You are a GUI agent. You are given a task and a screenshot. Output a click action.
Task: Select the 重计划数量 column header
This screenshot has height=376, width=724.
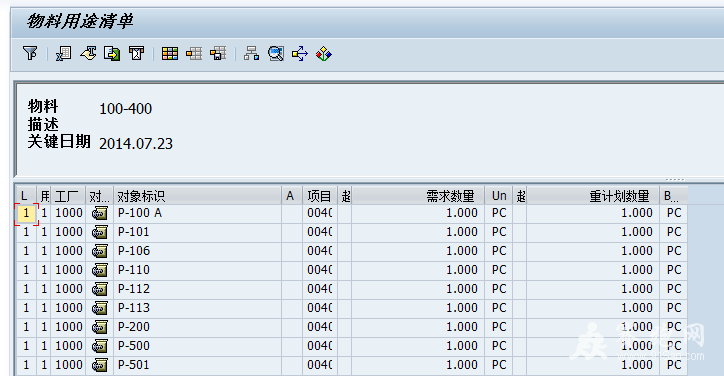[x=593, y=196]
